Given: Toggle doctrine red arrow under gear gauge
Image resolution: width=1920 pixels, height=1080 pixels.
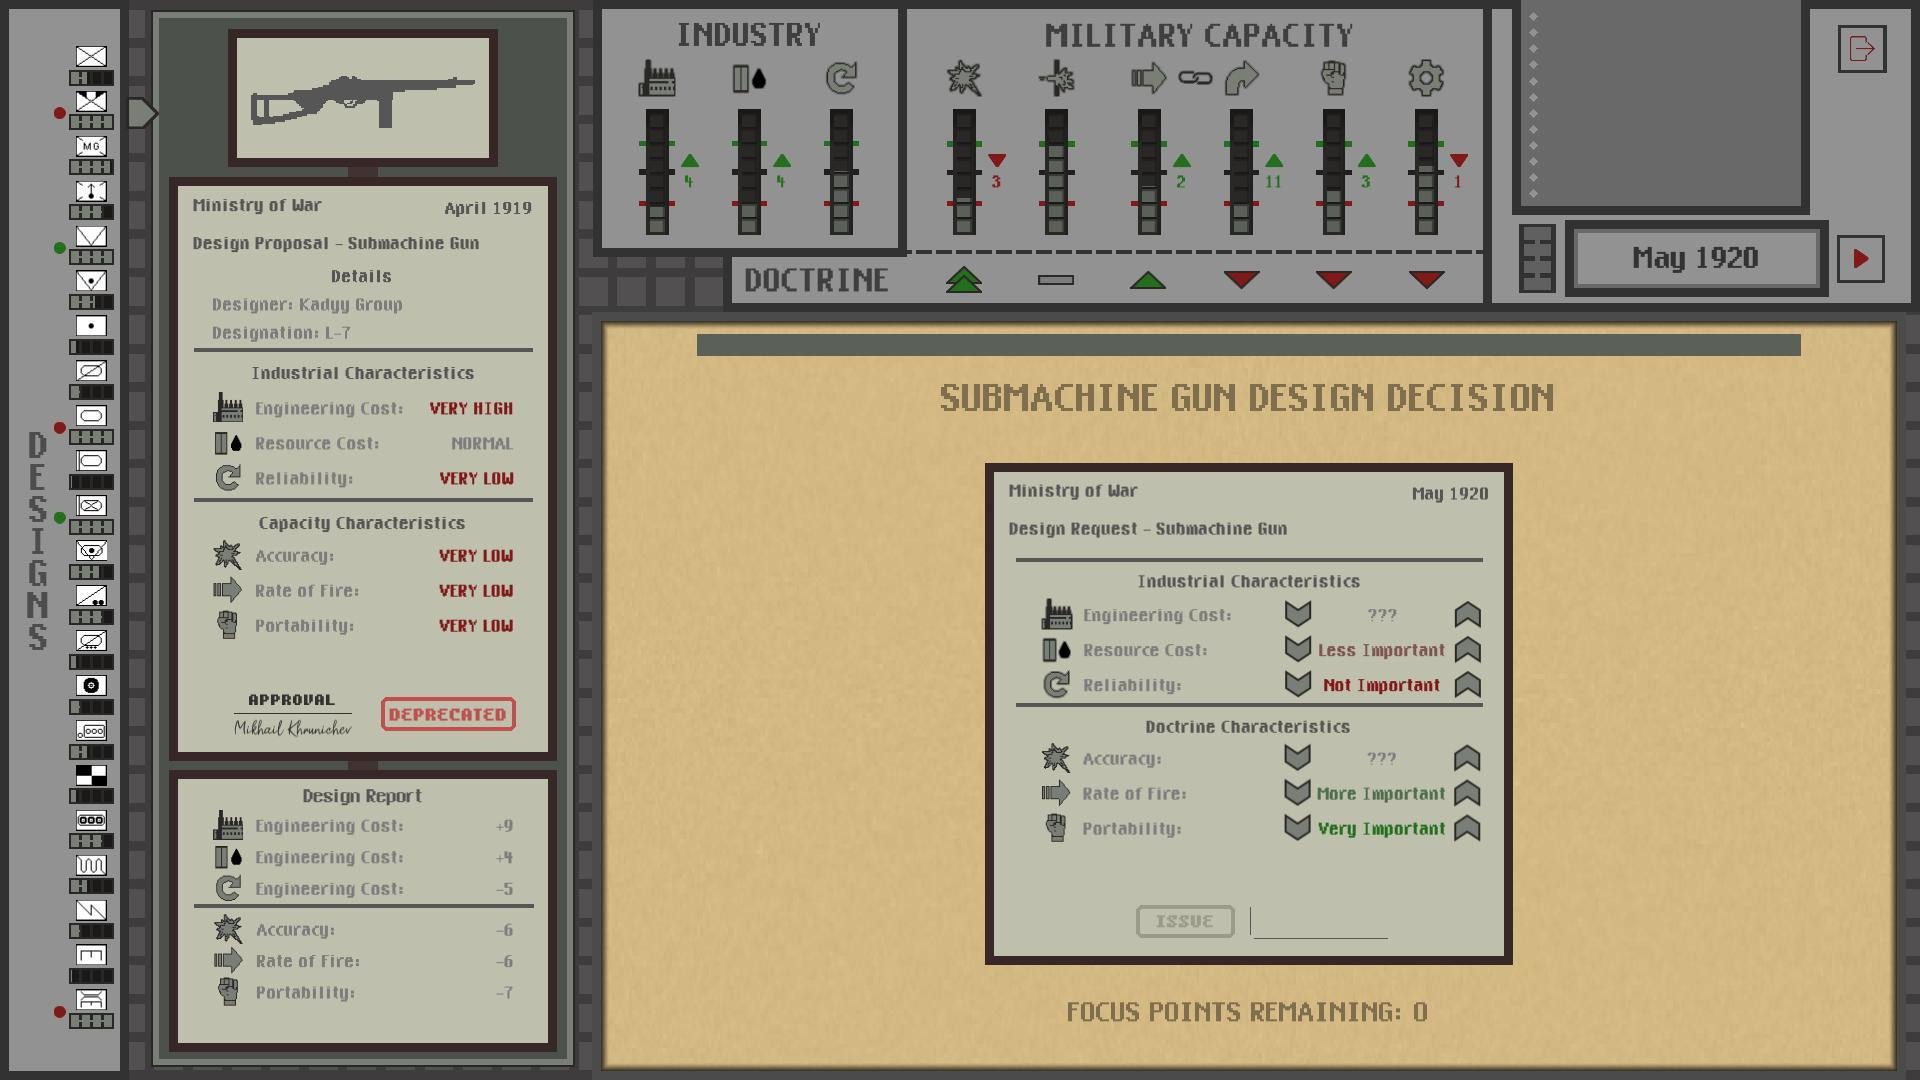Looking at the screenshot, I should pyautogui.click(x=1426, y=280).
